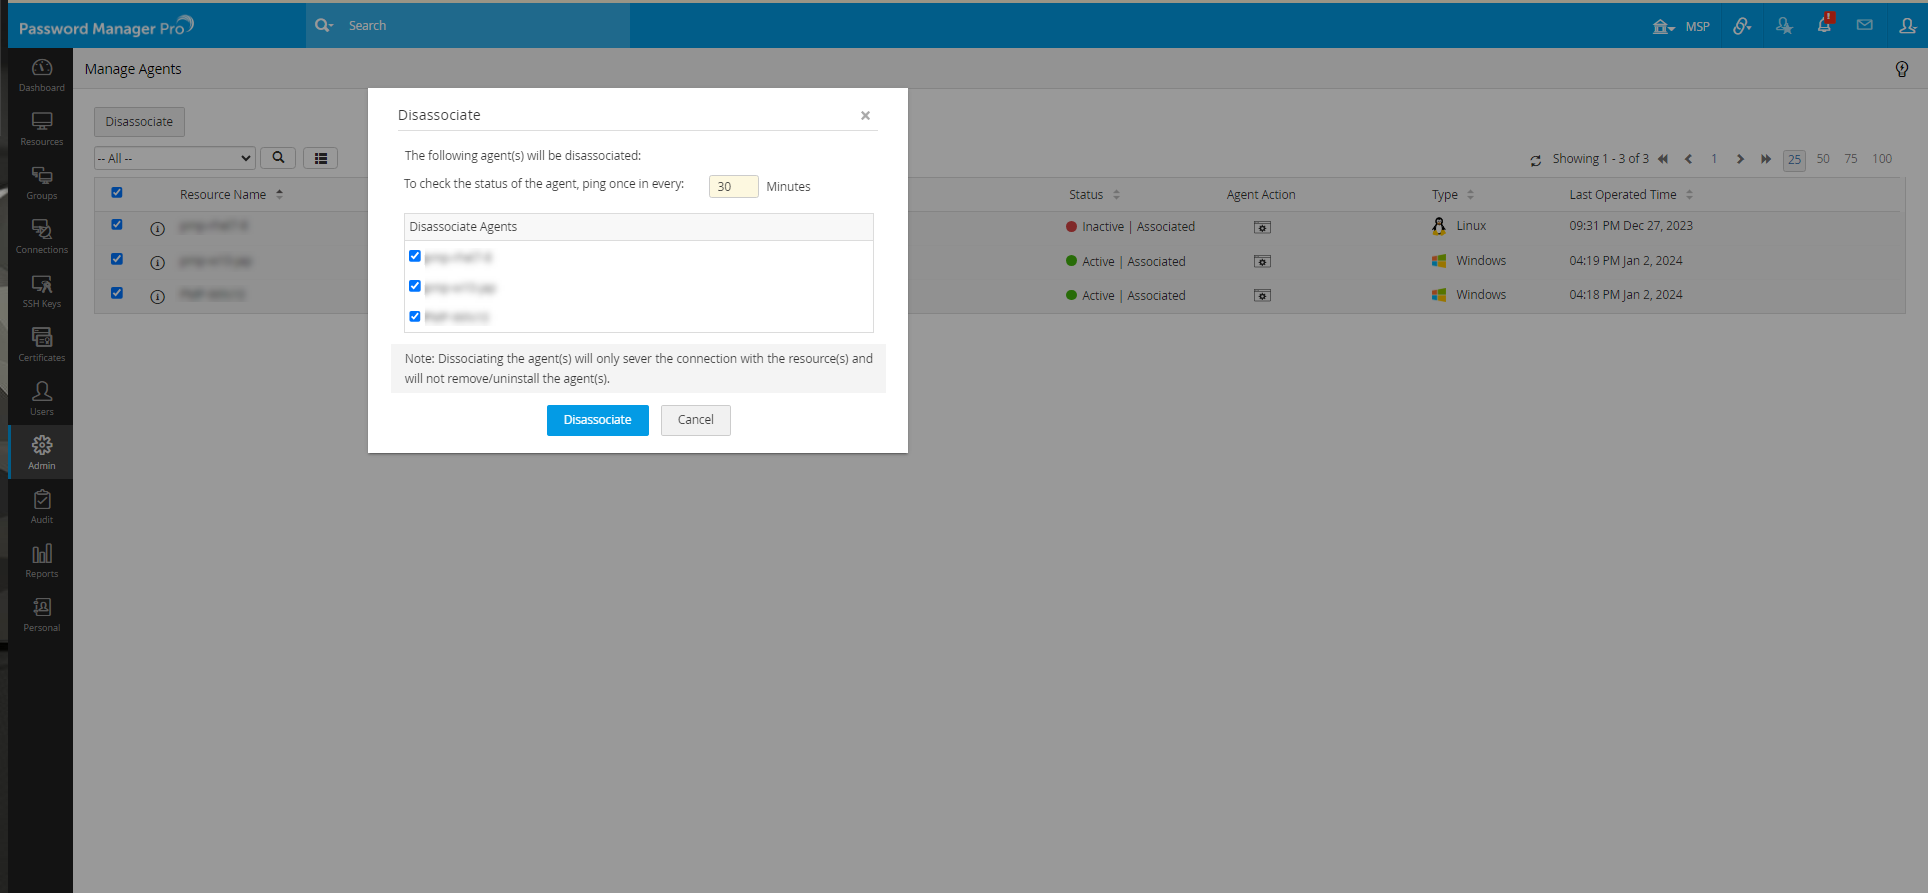
Task: Open Groups in the sidebar
Action: pyautogui.click(x=41, y=183)
